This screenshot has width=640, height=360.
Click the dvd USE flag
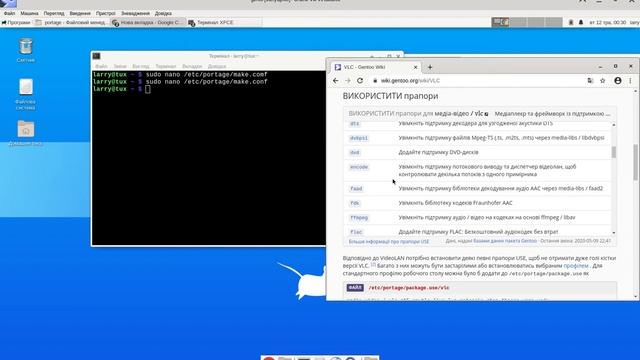(x=355, y=152)
